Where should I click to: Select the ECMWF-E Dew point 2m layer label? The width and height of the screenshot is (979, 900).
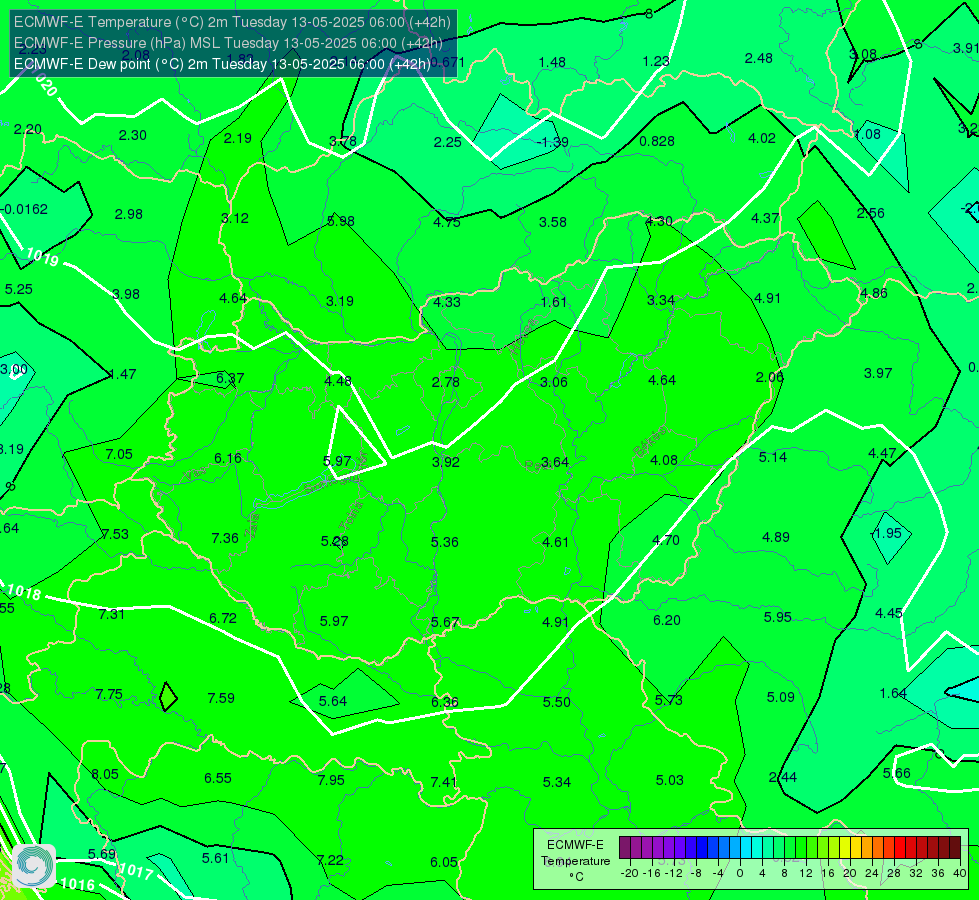[222, 64]
